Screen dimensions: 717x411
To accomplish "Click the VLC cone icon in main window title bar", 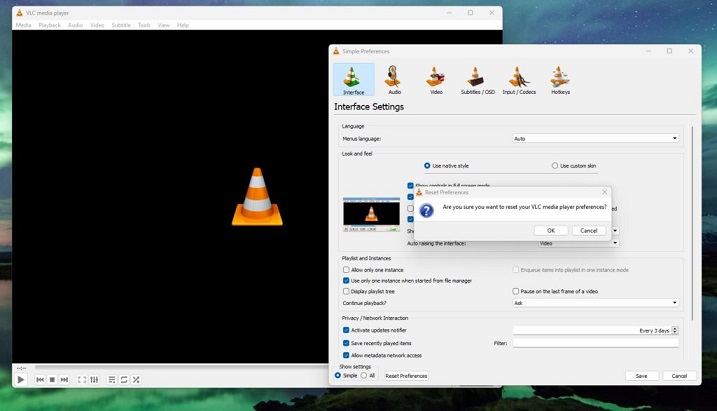I will 19,13.
